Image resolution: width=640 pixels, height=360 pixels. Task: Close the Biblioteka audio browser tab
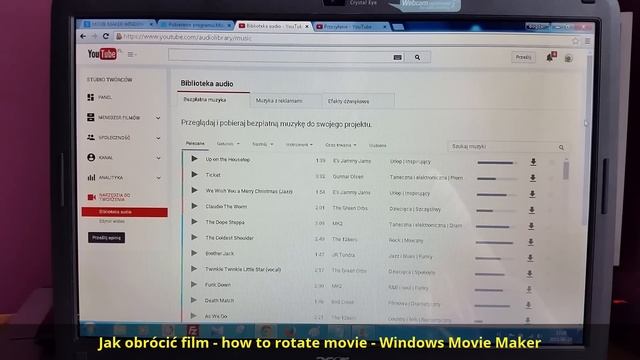(307, 27)
